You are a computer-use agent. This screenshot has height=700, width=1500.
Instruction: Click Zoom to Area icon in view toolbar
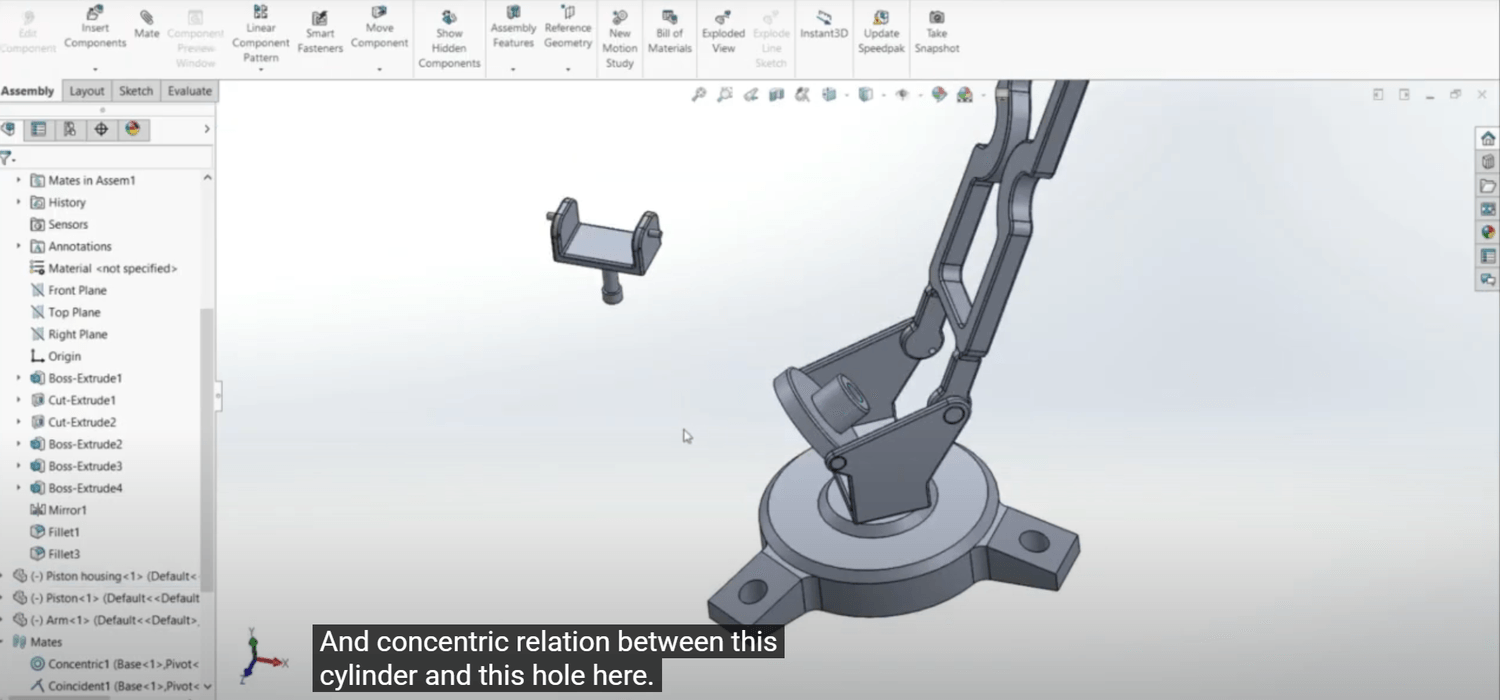pos(725,94)
